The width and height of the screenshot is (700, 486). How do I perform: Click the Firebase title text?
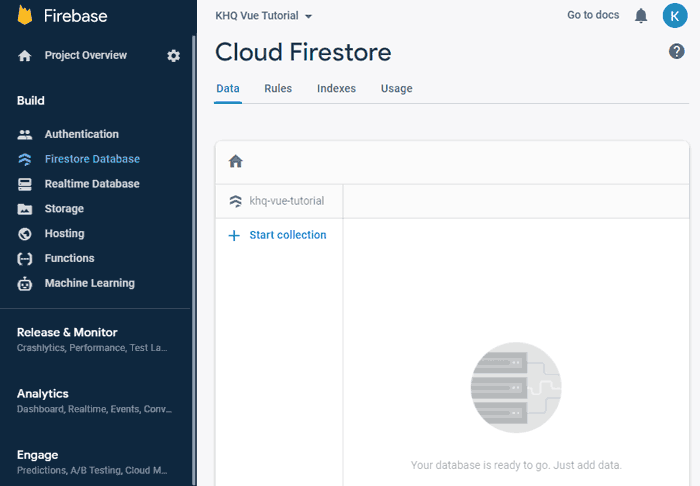(75, 16)
